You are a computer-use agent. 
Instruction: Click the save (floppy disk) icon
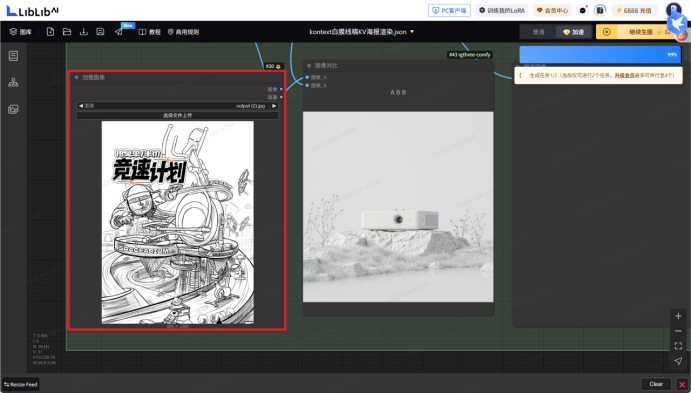100,32
